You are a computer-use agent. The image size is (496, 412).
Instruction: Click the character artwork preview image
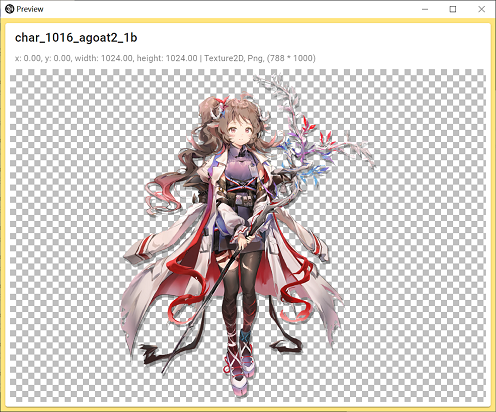coord(248,235)
